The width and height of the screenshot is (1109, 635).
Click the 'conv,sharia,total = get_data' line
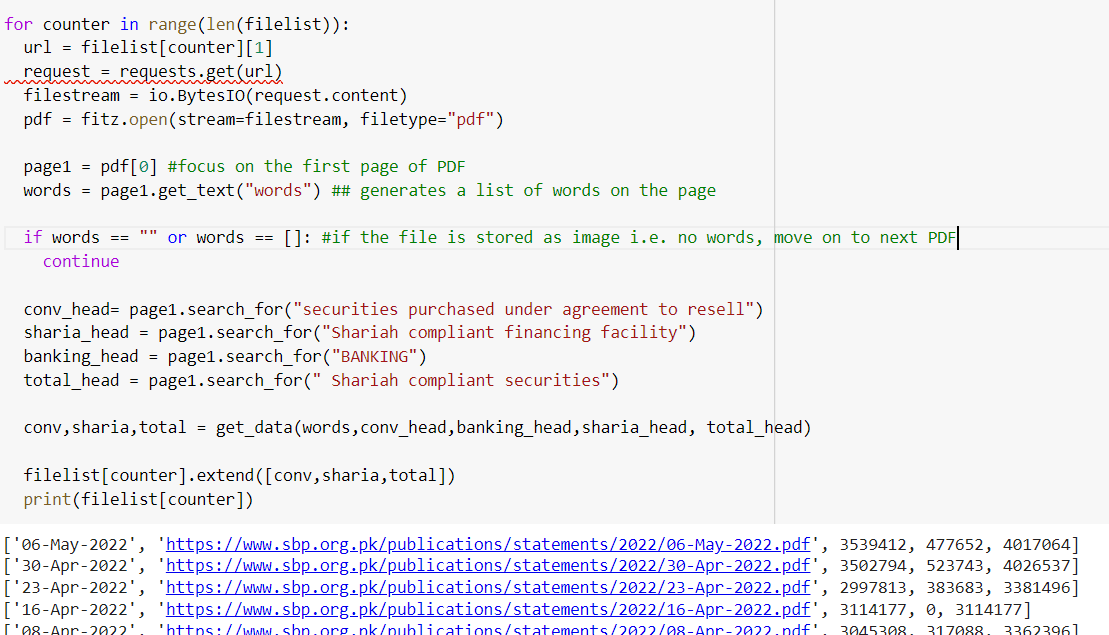coord(417,428)
